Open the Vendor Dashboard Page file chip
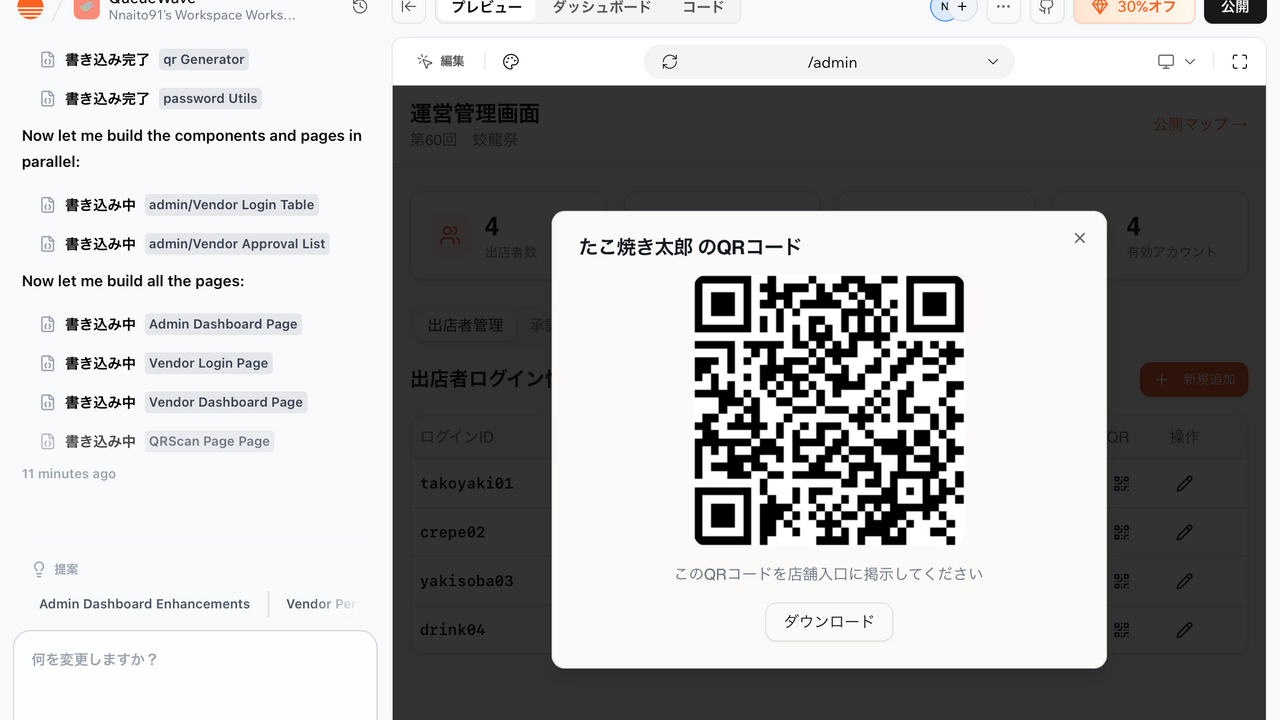The image size is (1280, 720). click(226, 402)
